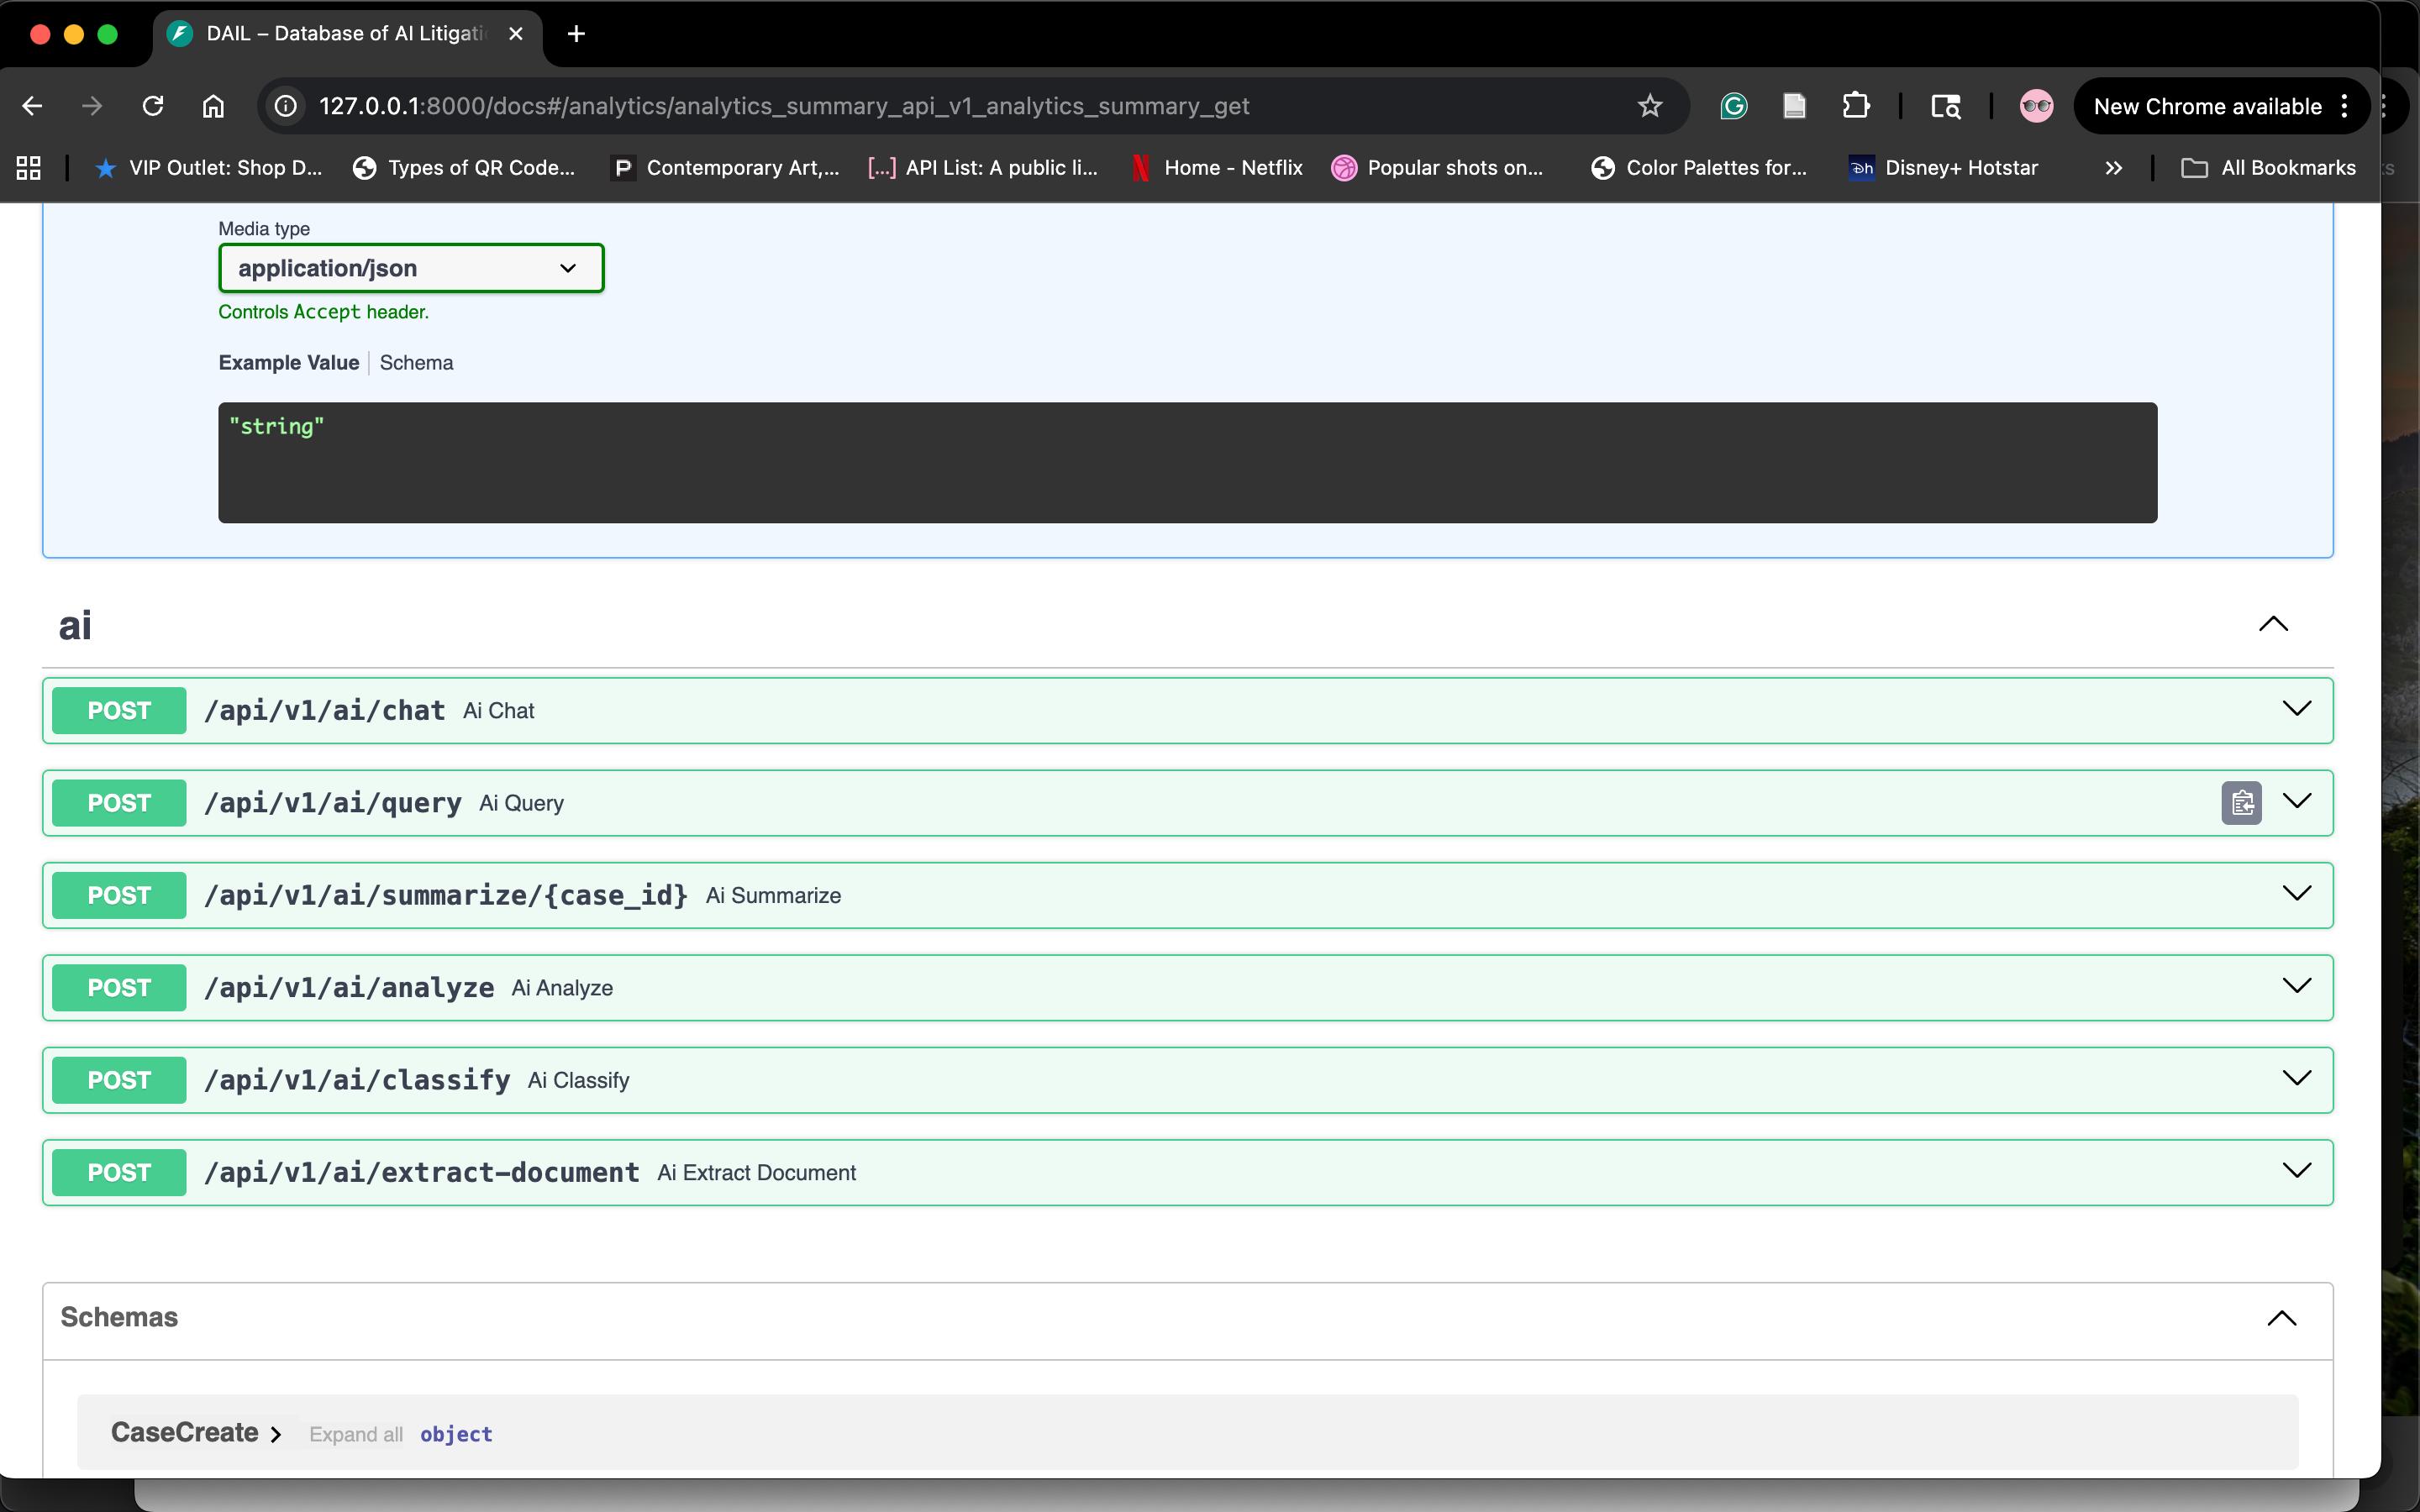Viewport: 2420px width, 1512px height.
Task: Click the New Chrome available button
Action: point(2207,106)
